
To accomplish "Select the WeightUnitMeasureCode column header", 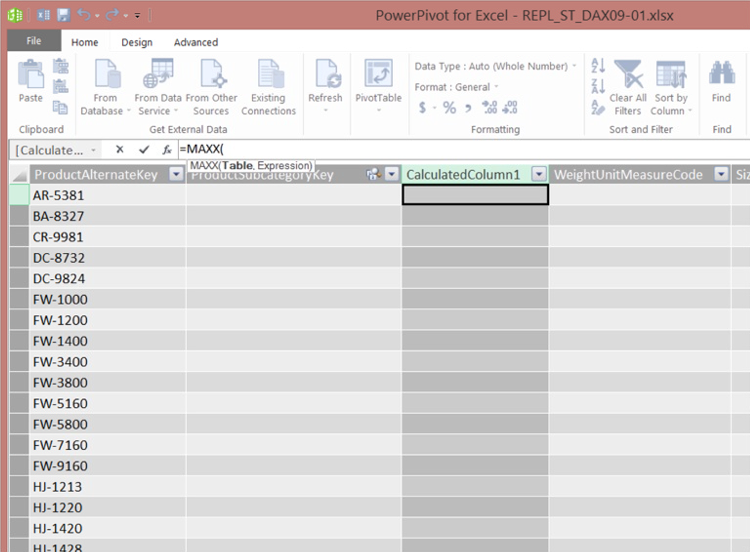I will pyautogui.click(x=628, y=175).
